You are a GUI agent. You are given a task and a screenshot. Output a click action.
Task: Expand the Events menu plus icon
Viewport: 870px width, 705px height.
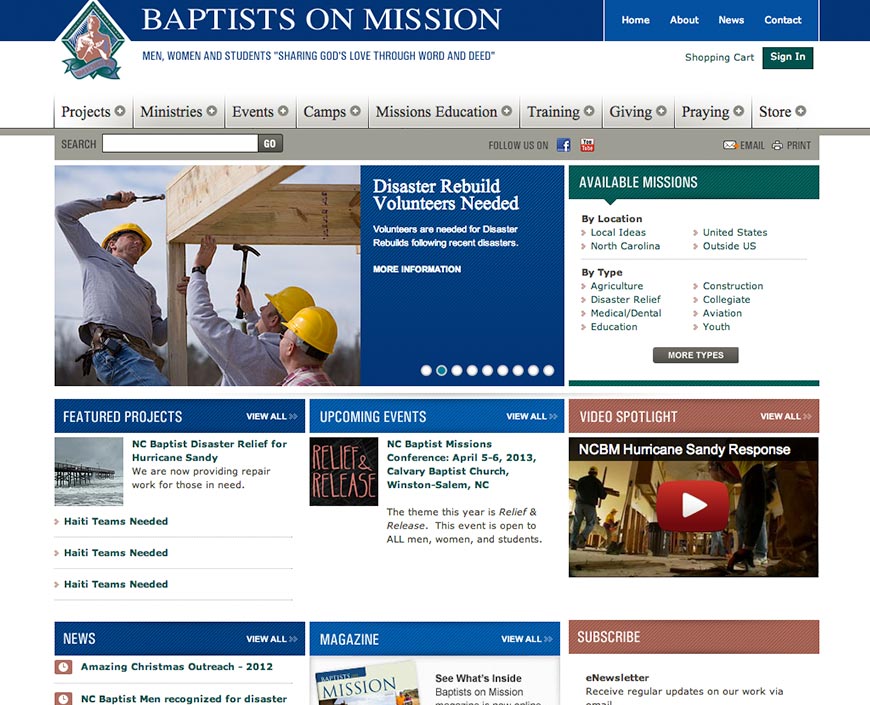(x=283, y=111)
